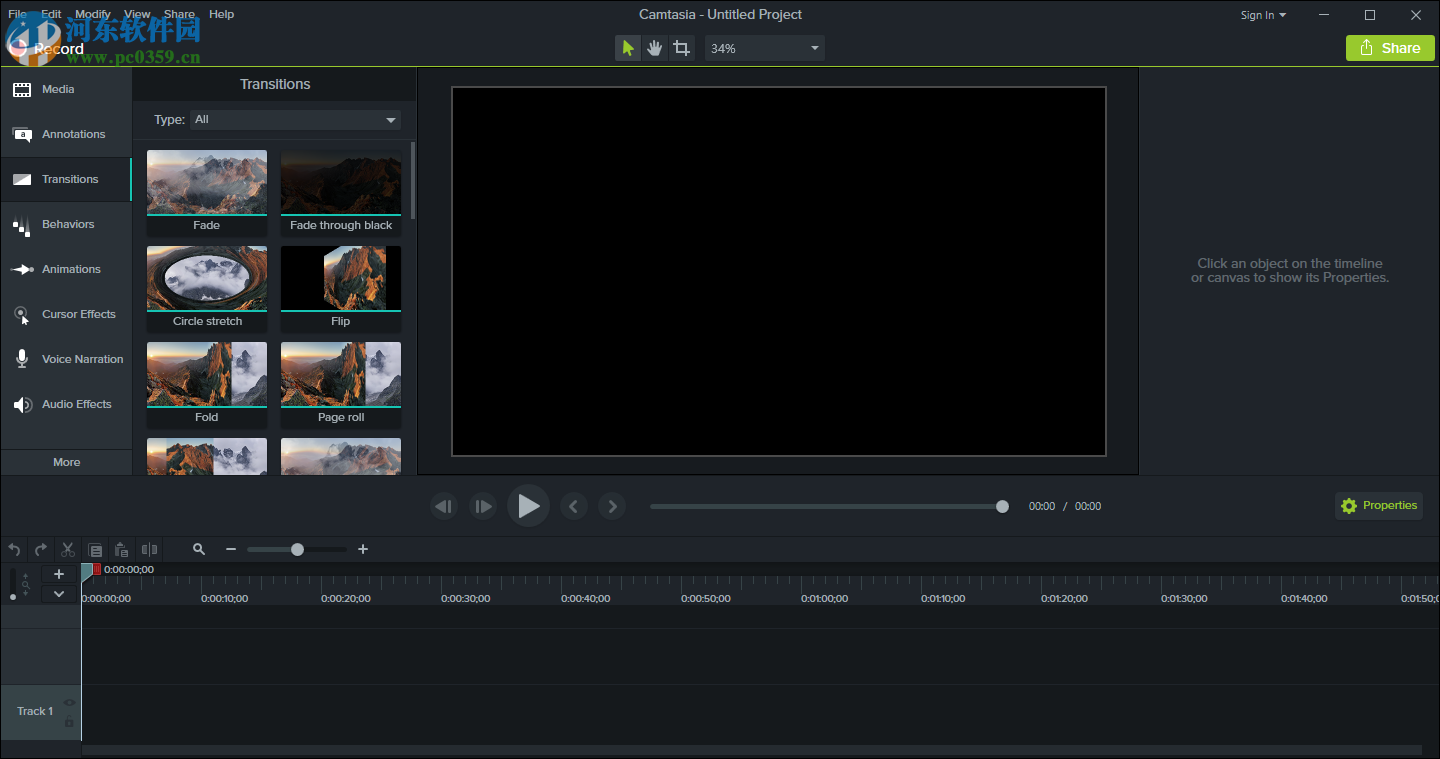Open Voice Narration
This screenshot has width=1440, height=759.
pos(82,359)
